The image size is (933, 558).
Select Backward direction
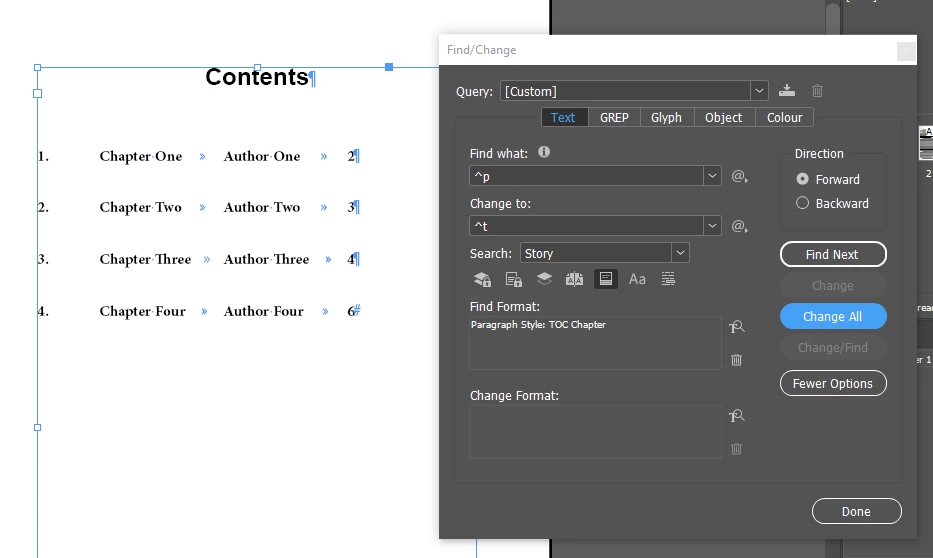tap(803, 203)
